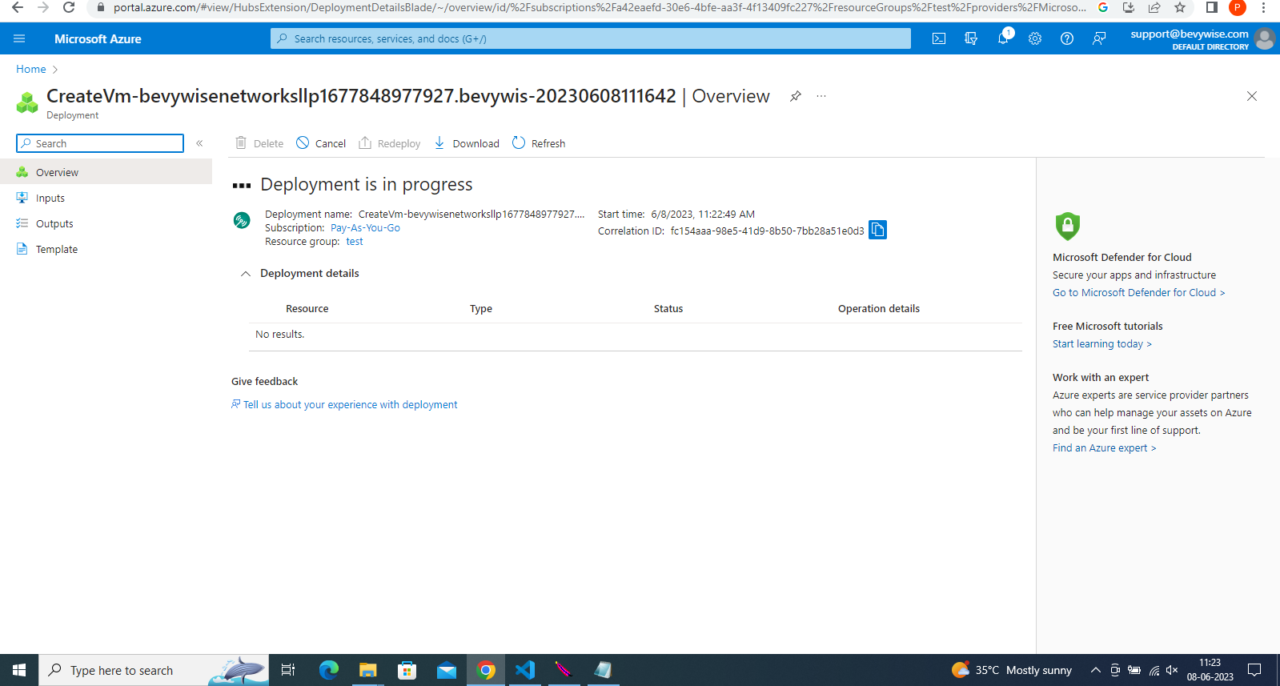Open Chrome's three-dot menu
Screen dimensions: 1280x686
point(1264,7)
